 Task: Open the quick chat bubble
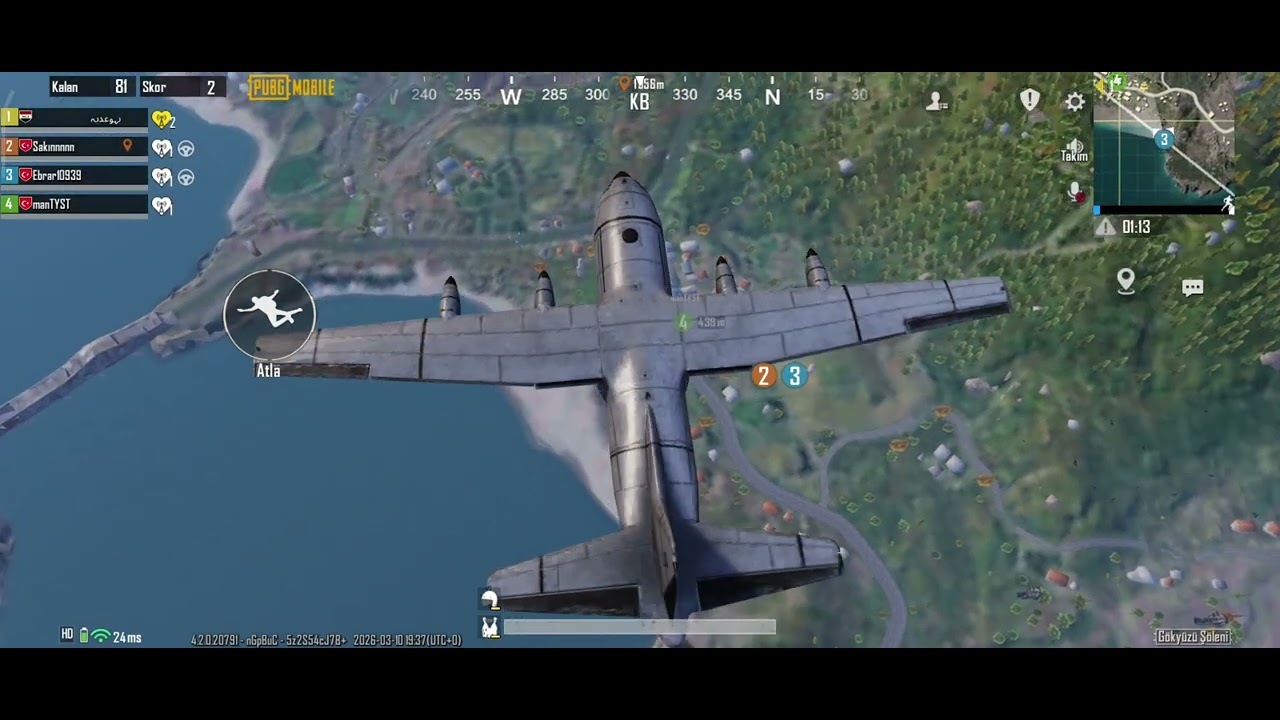(1192, 287)
